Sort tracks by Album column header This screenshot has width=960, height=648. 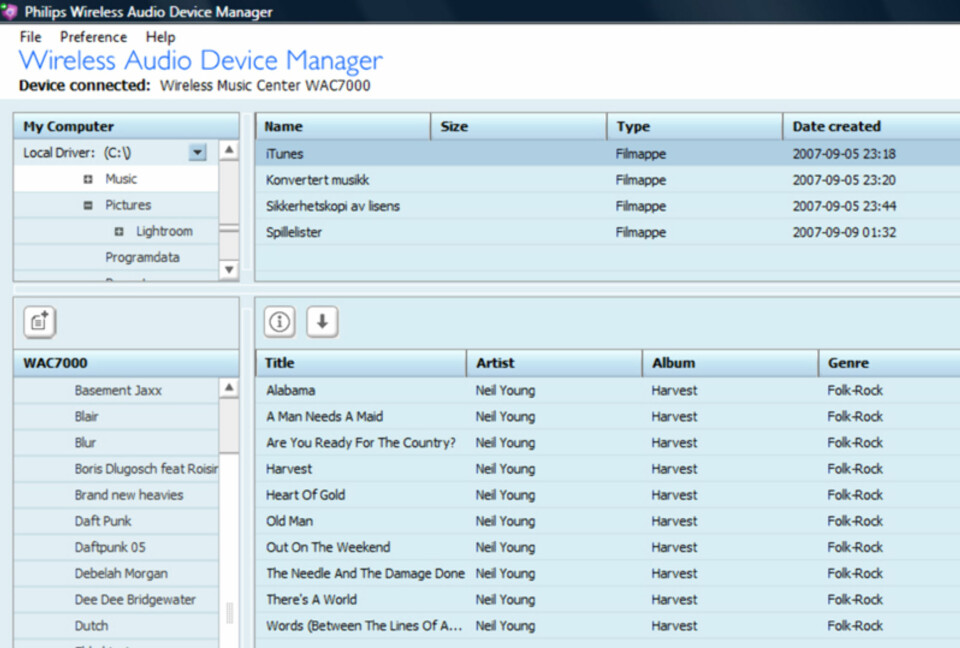coord(730,363)
